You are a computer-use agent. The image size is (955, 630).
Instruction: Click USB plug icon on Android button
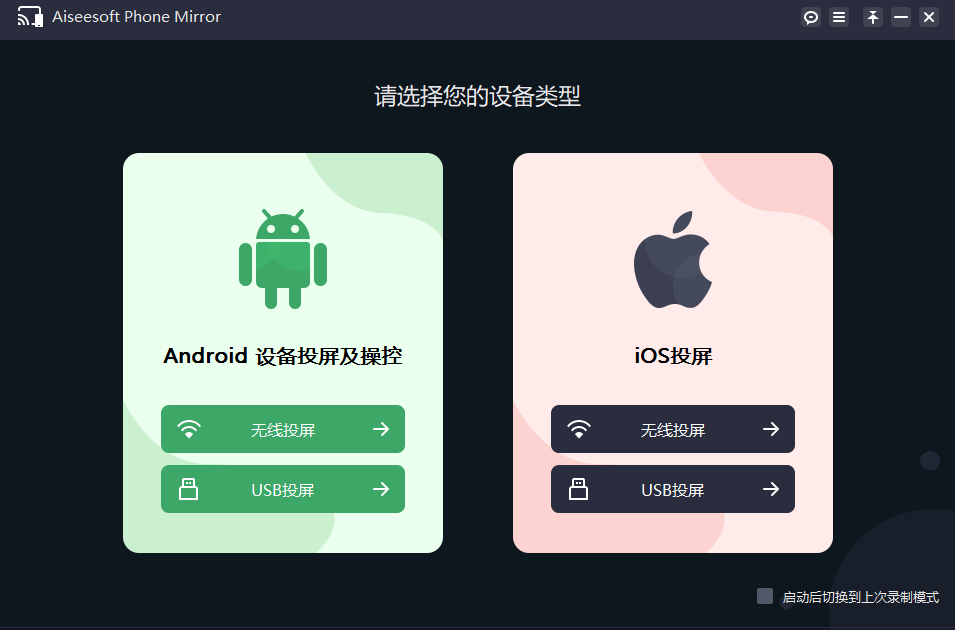[188, 489]
